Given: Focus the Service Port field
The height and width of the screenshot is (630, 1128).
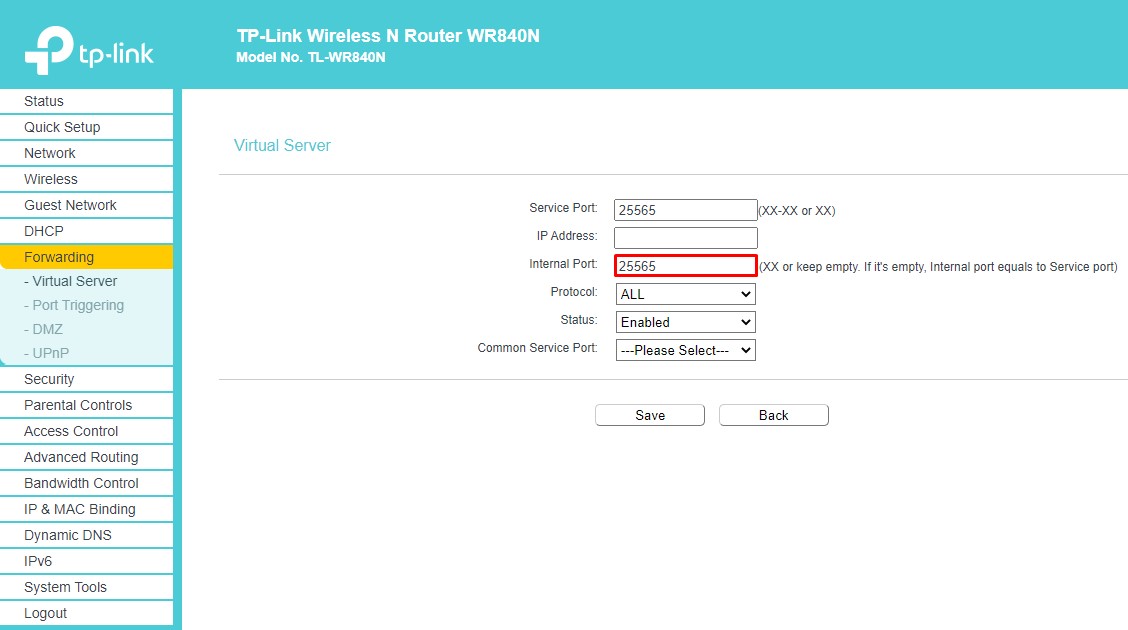Looking at the screenshot, I should click(686, 210).
